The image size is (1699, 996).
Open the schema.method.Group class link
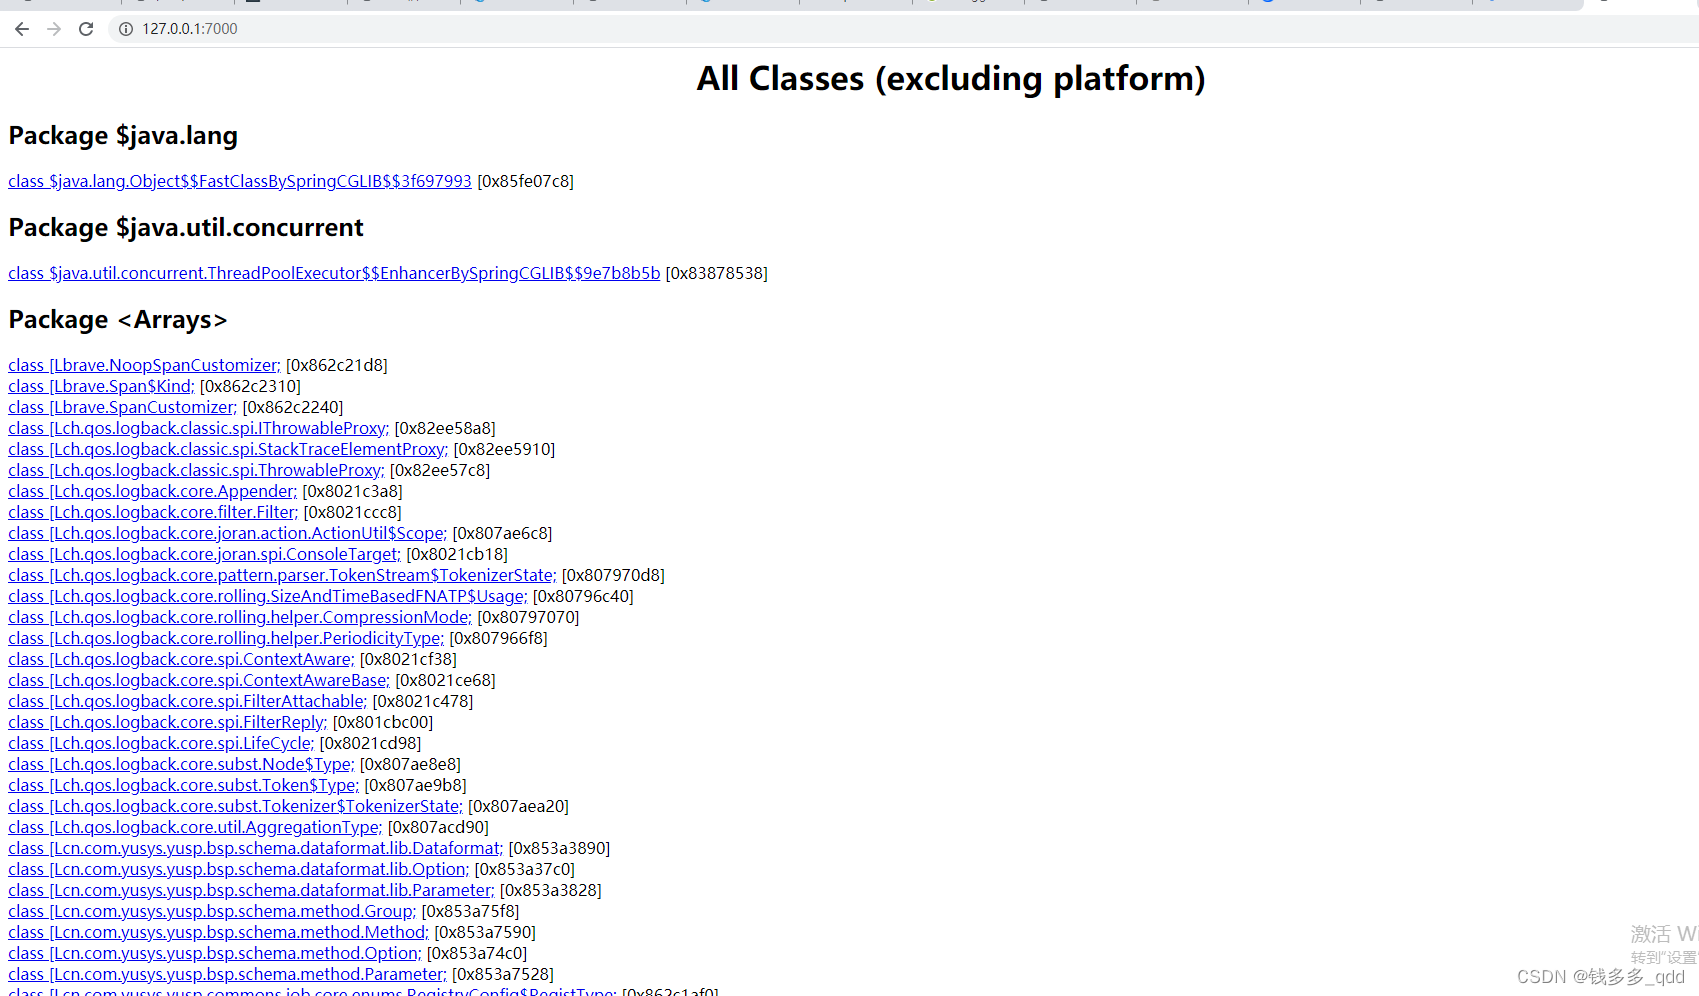pos(211,911)
